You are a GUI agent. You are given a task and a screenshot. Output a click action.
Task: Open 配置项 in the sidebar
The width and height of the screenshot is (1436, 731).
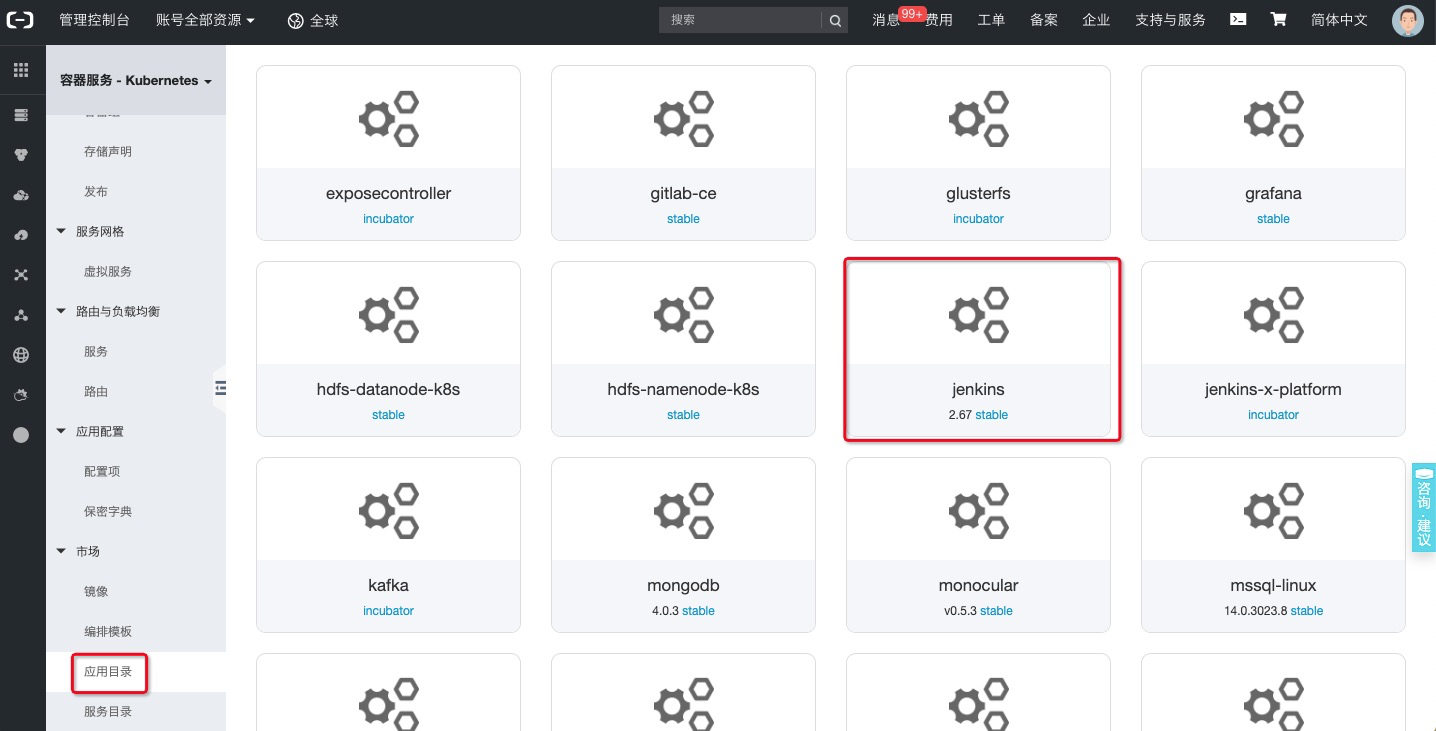pos(102,471)
